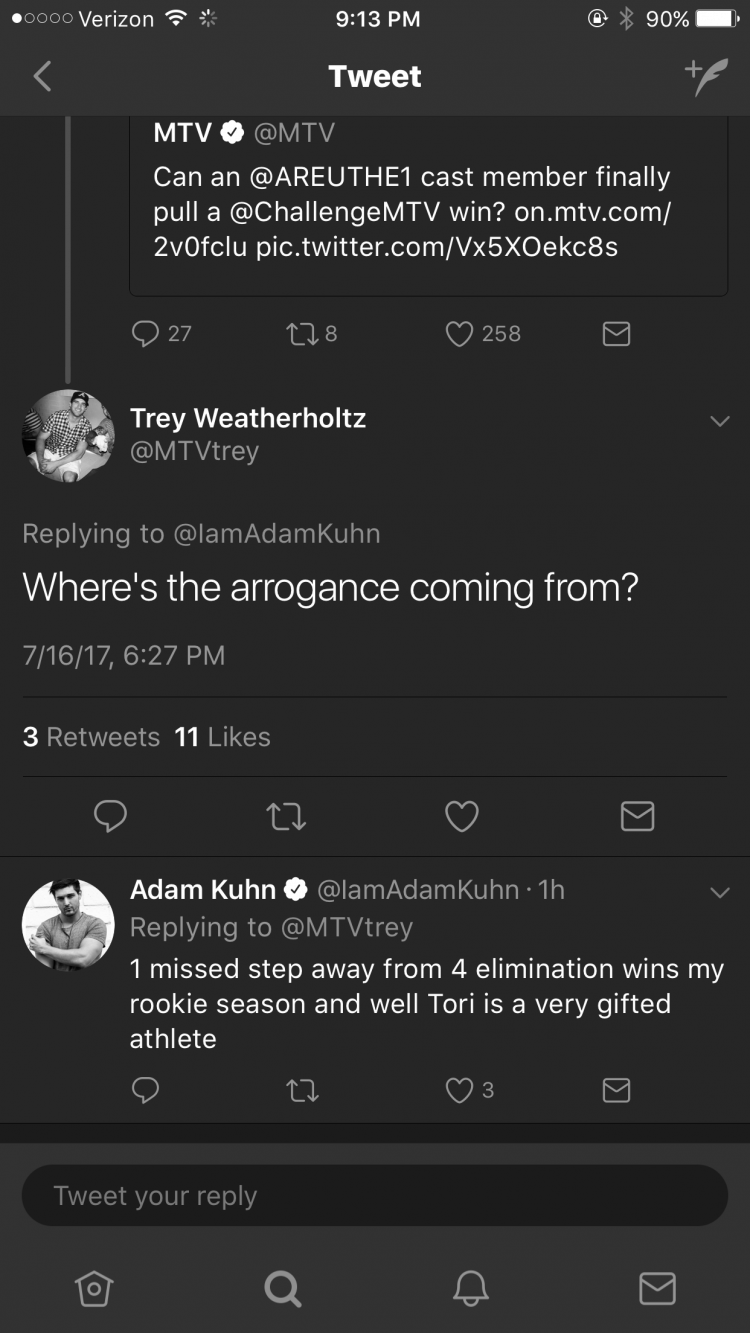Open the menu chevron on Trey's tweet

click(x=719, y=422)
